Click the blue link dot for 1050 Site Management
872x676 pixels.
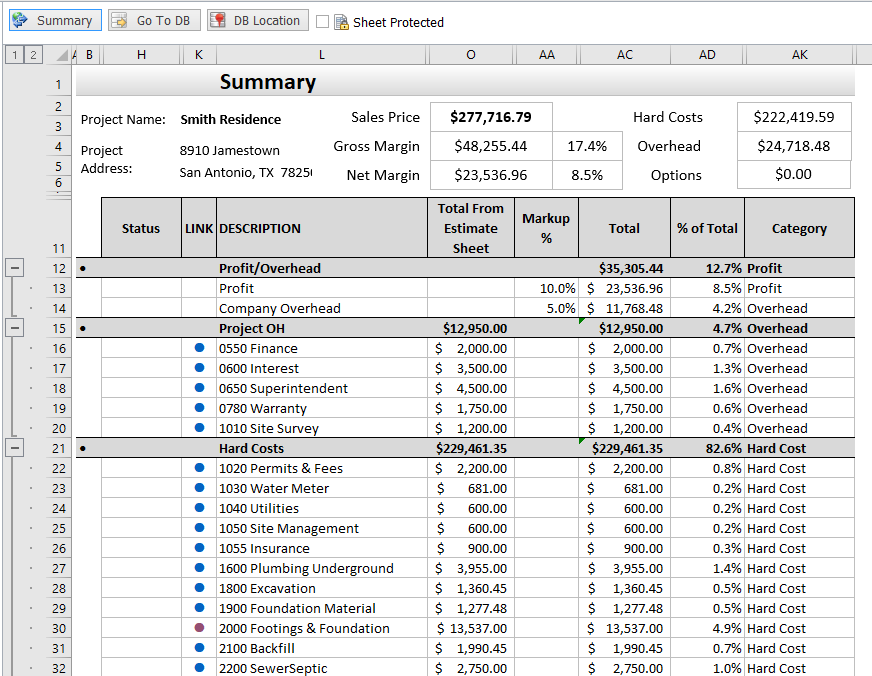click(x=199, y=528)
